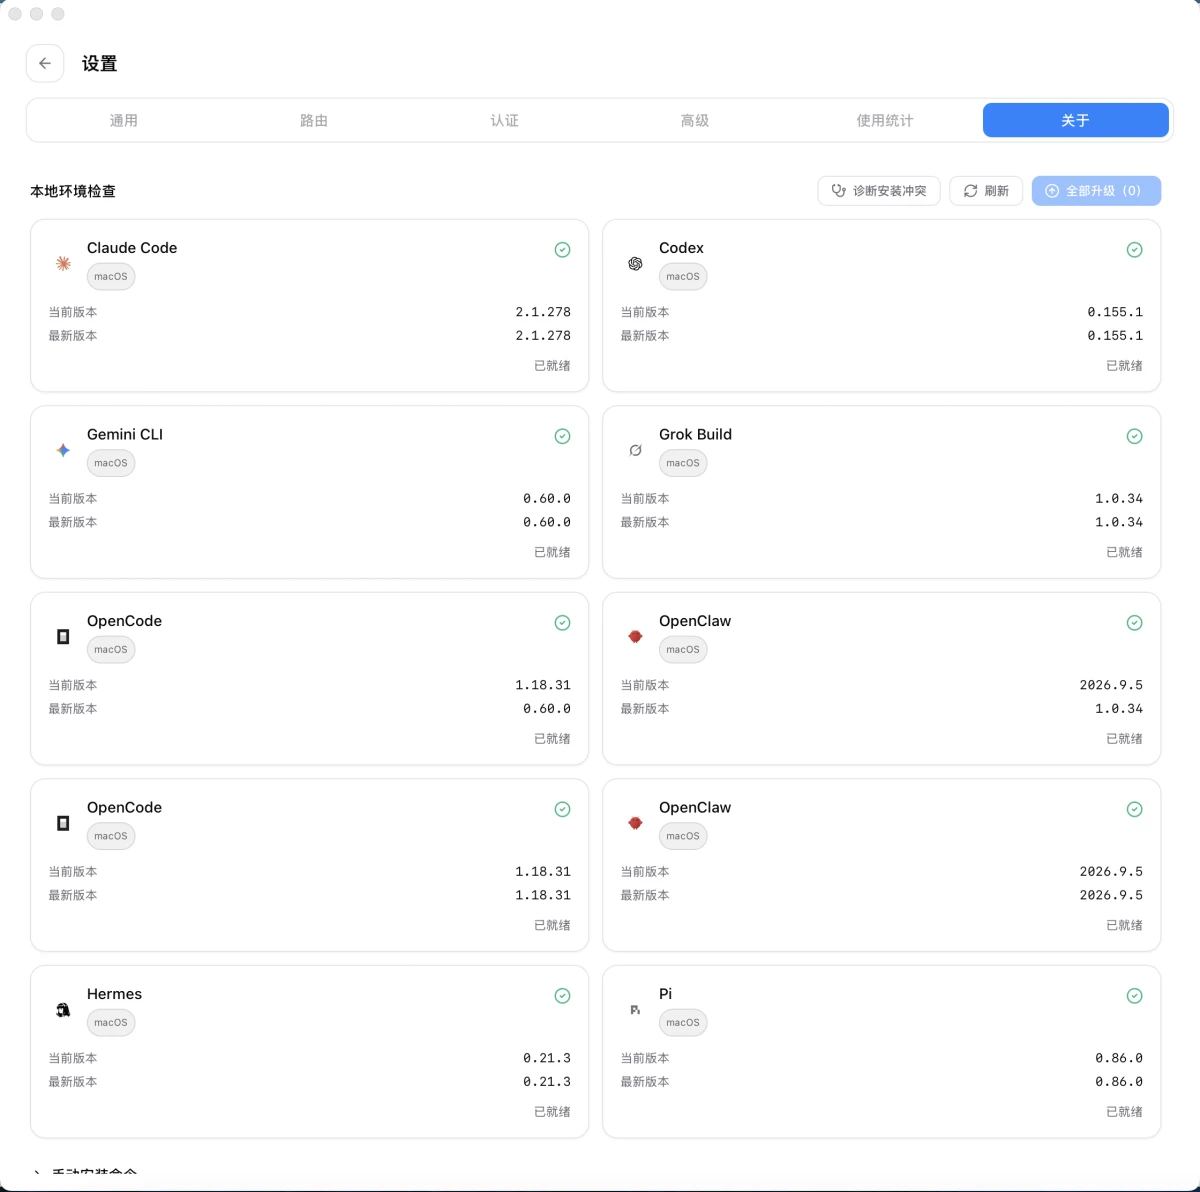Click the Codex card title

tap(681, 248)
